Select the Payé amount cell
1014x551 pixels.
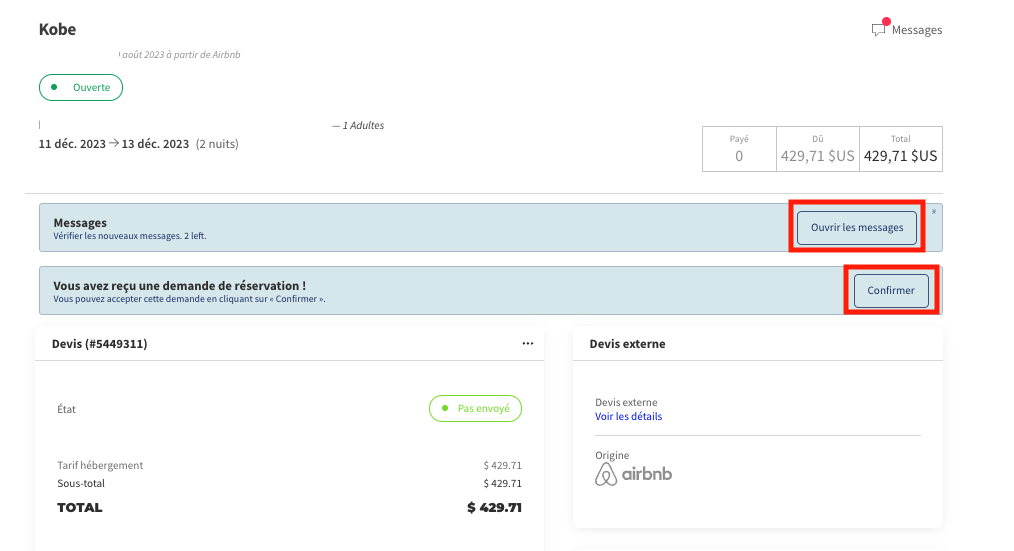coord(739,149)
